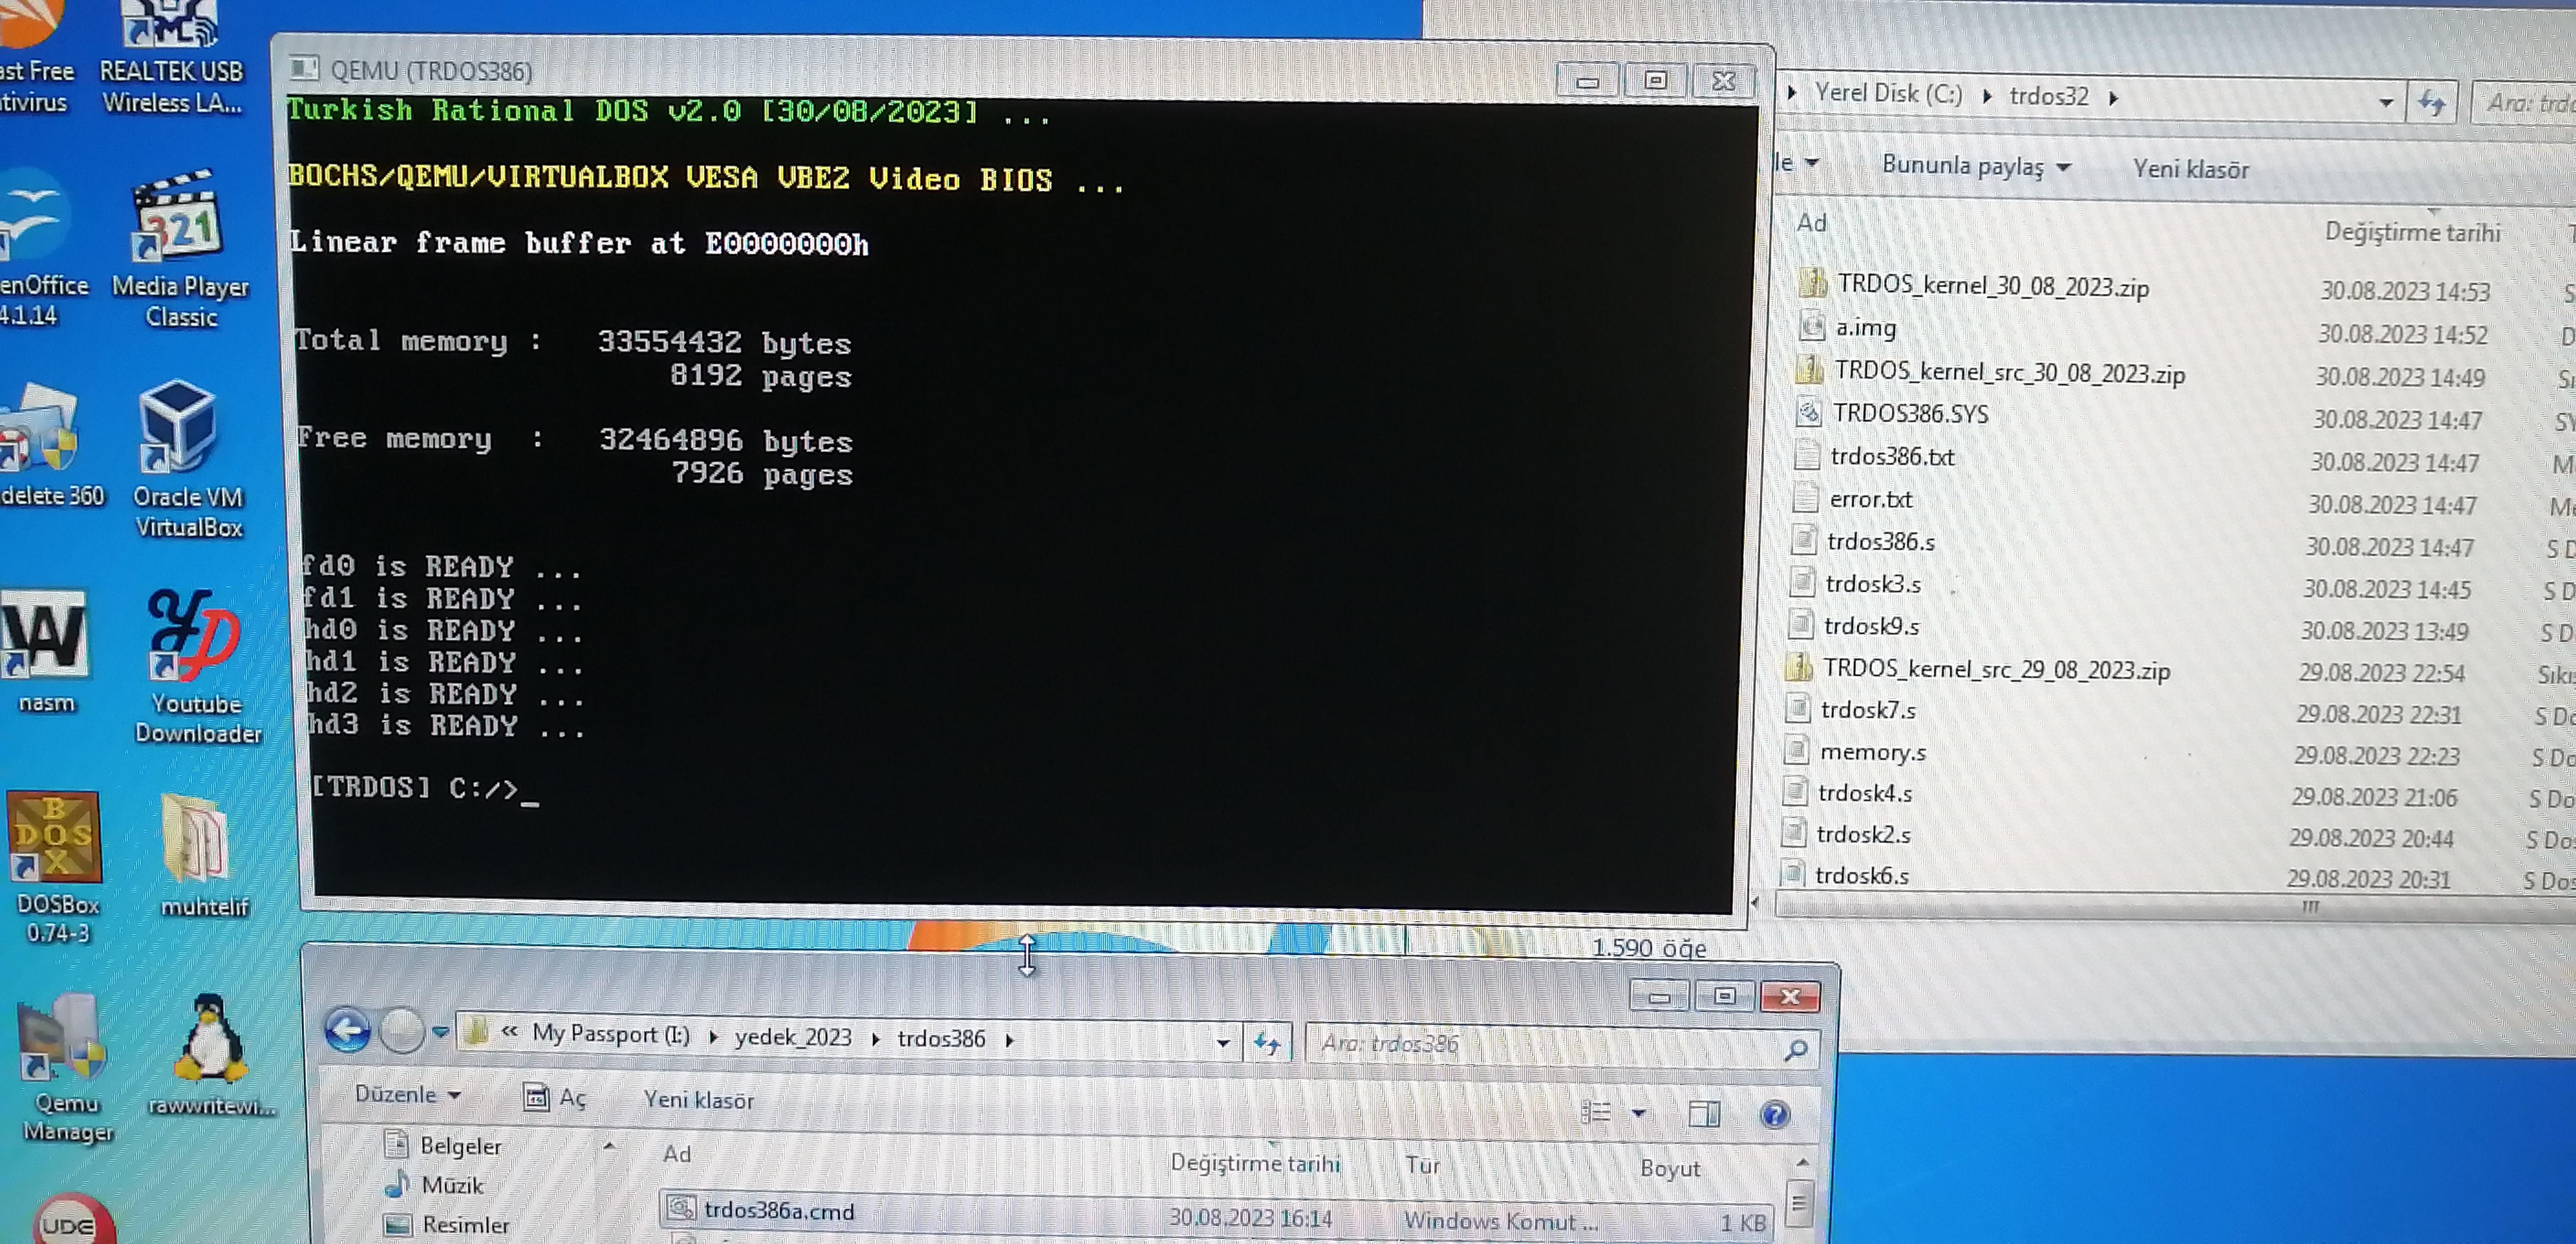Viewport: 2576px width, 1244px height.
Task: Select Resimler in the navigation pane
Action: tap(446, 1224)
